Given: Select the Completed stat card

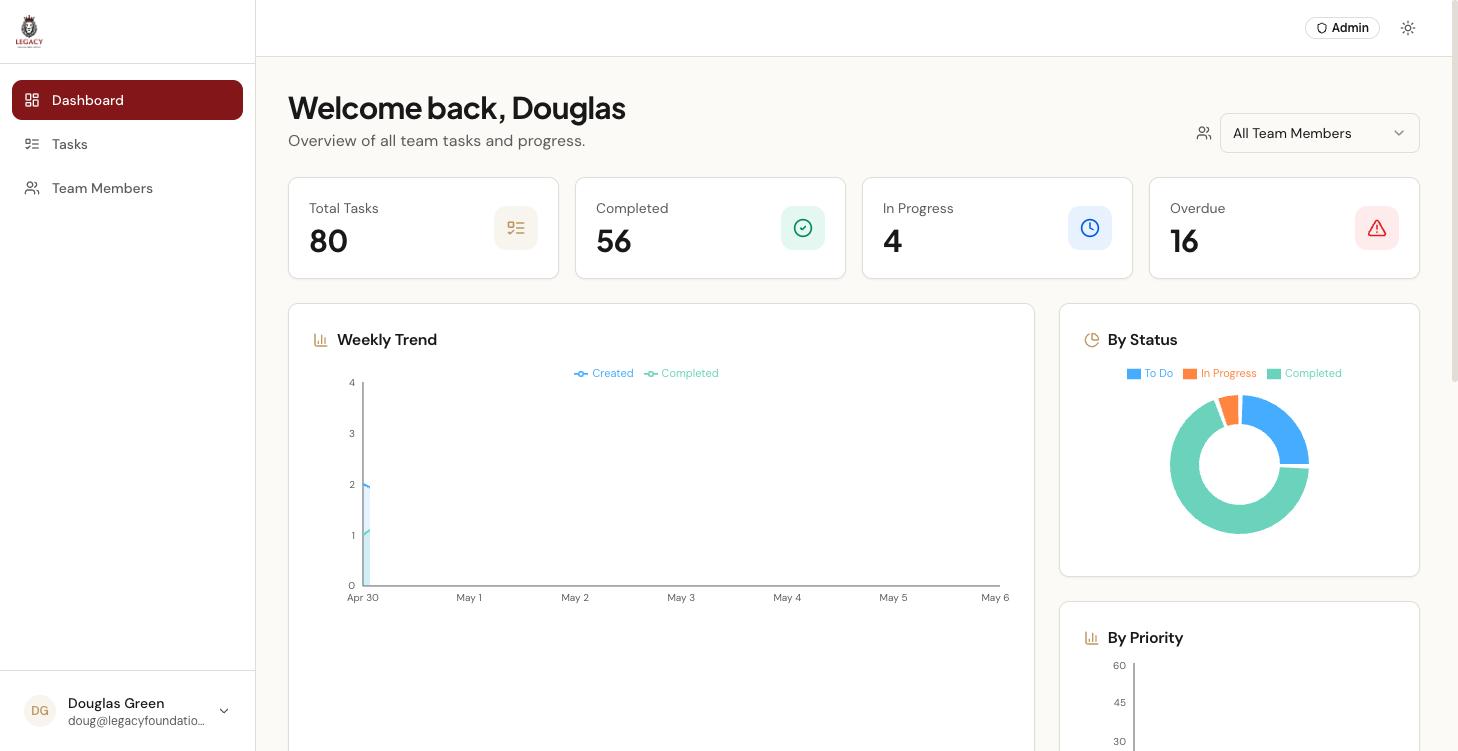Looking at the screenshot, I should (710, 228).
